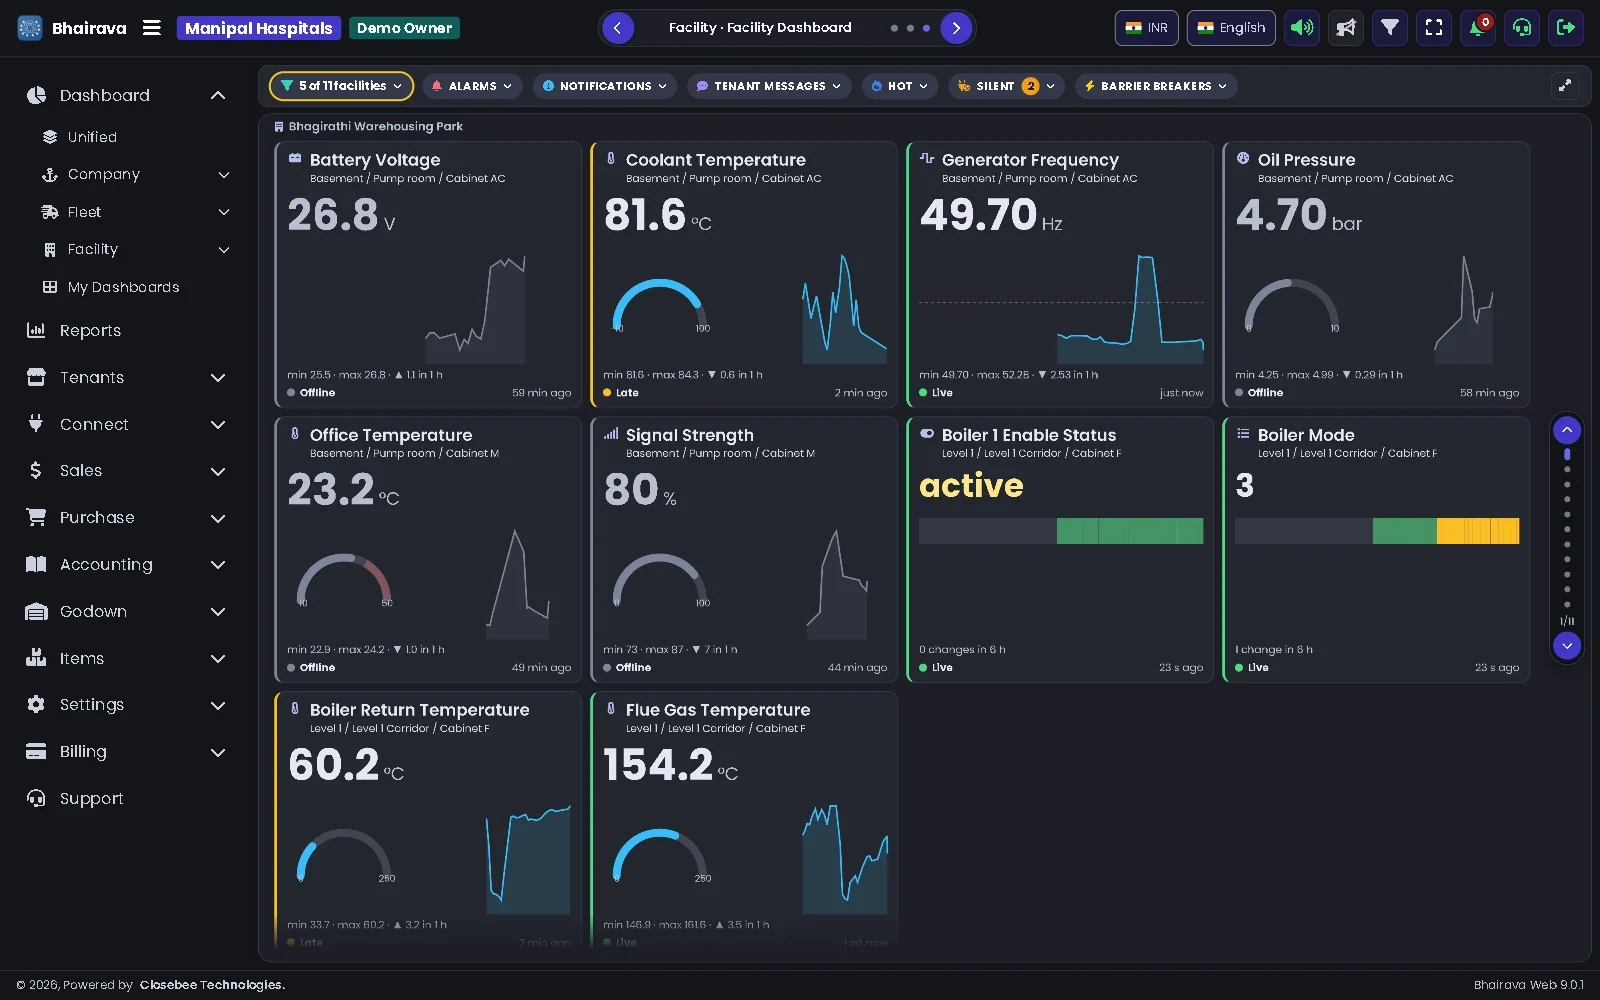Open Flue Gas Temperature card

(744, 820)
